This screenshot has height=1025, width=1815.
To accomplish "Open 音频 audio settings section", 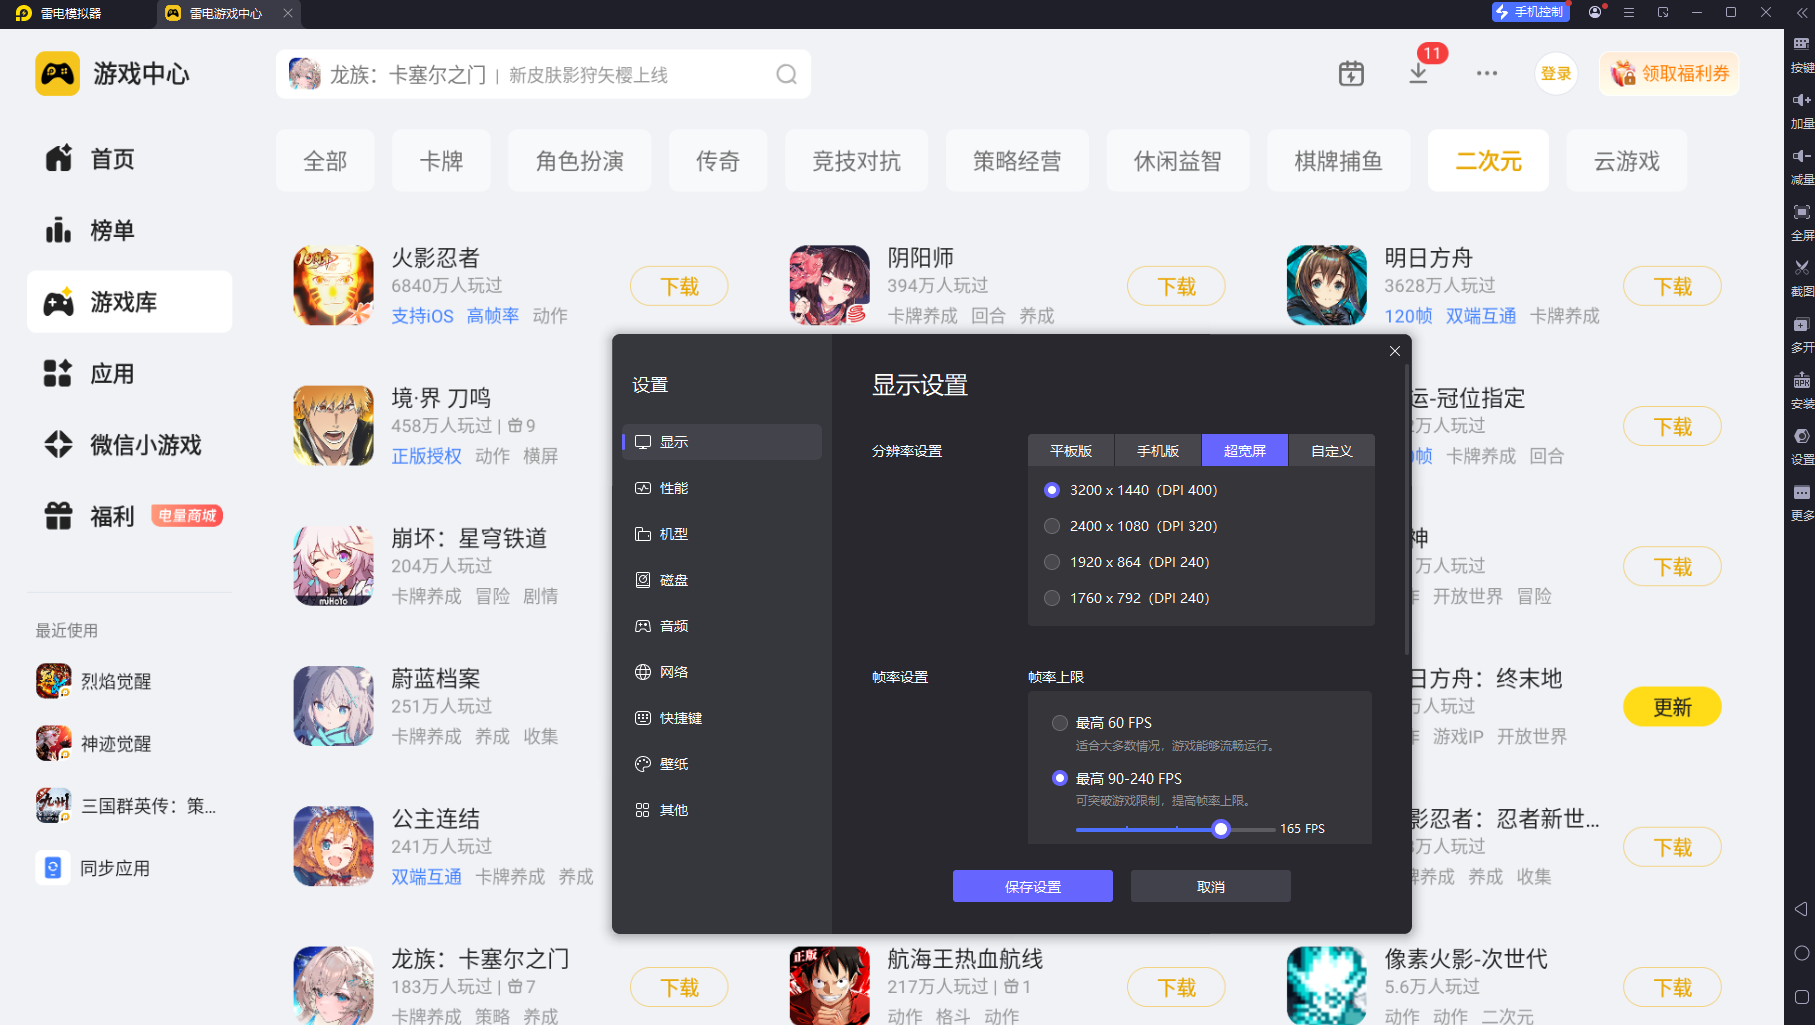I will pos(722,626).
